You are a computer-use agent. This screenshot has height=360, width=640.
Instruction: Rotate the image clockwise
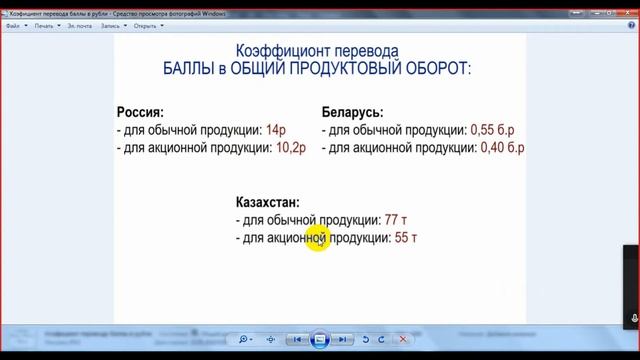click(x=381, y=339)
